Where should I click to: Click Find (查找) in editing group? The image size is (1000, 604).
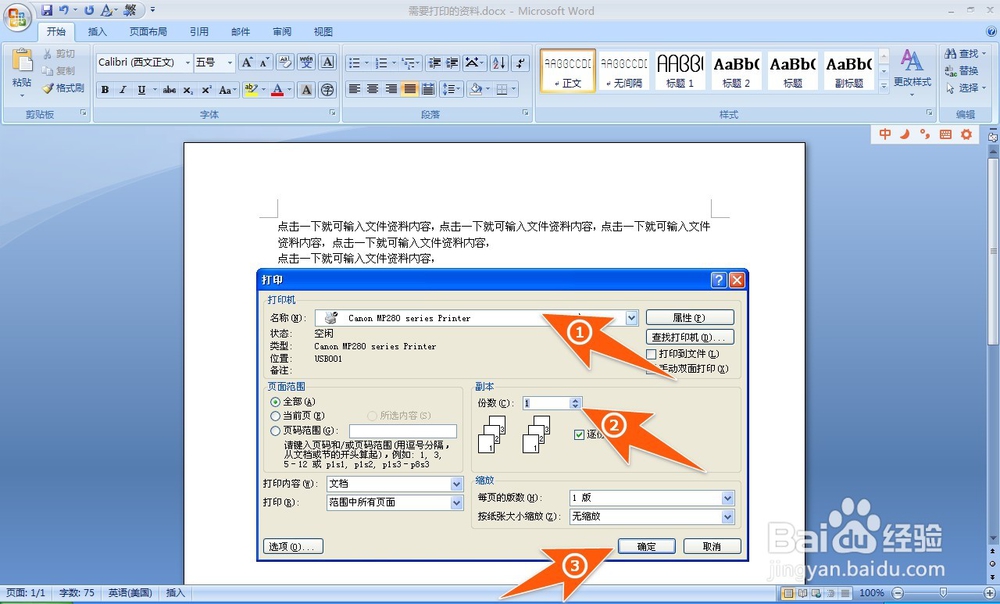pyautogui.click(x=965, y=54)
